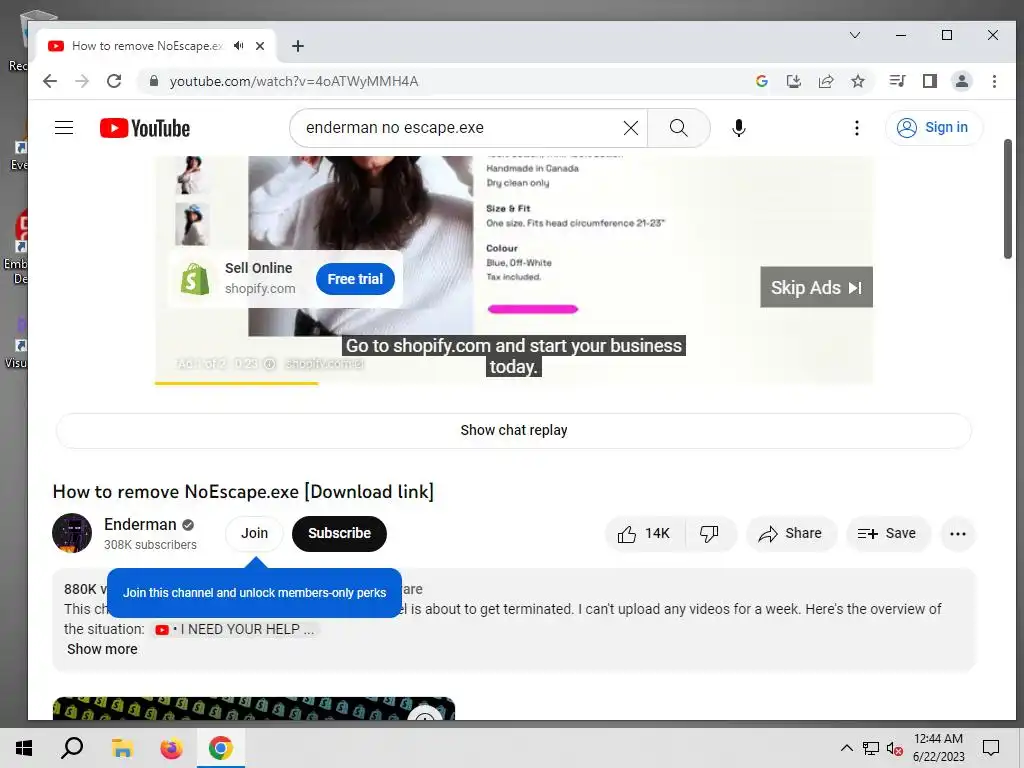
Task: Open the Enderman channel name link
Action: 140,524
